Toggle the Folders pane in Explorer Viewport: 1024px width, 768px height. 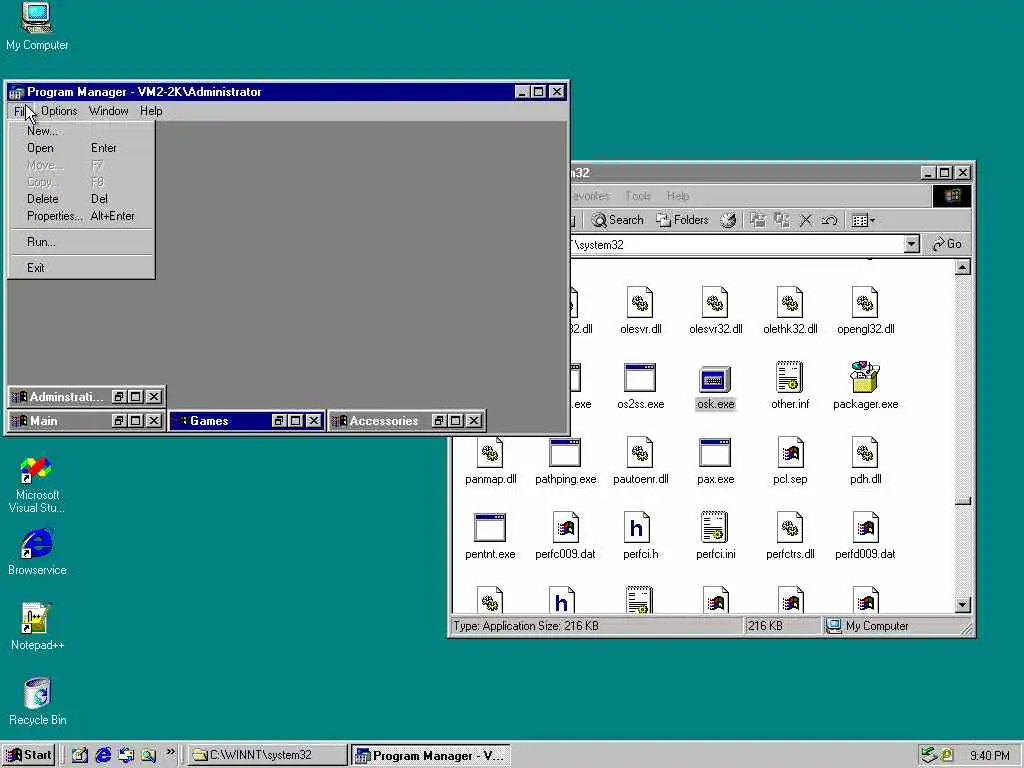682,220
